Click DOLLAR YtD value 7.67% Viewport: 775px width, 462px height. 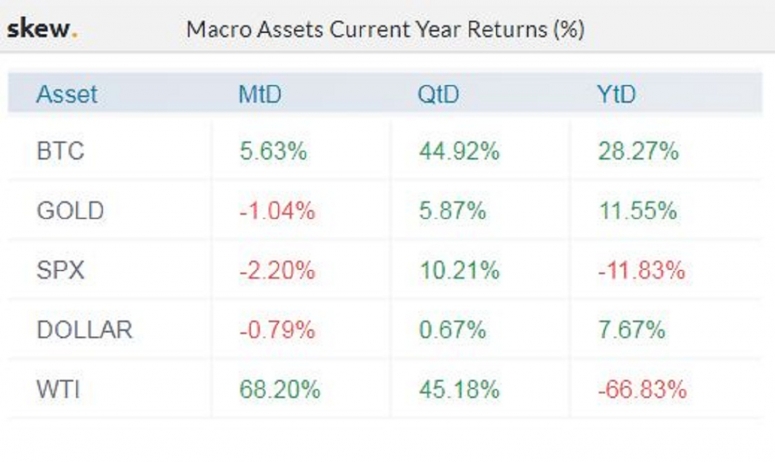click(632, 330)
